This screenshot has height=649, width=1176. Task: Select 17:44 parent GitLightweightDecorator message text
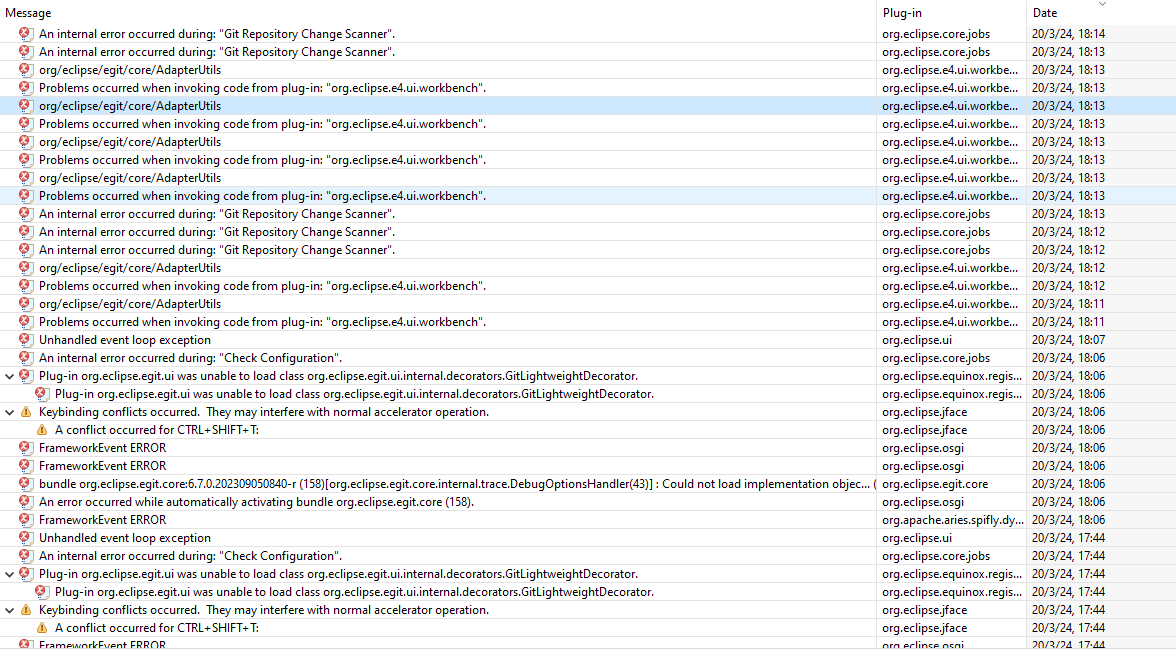click(x=338, y=574)
